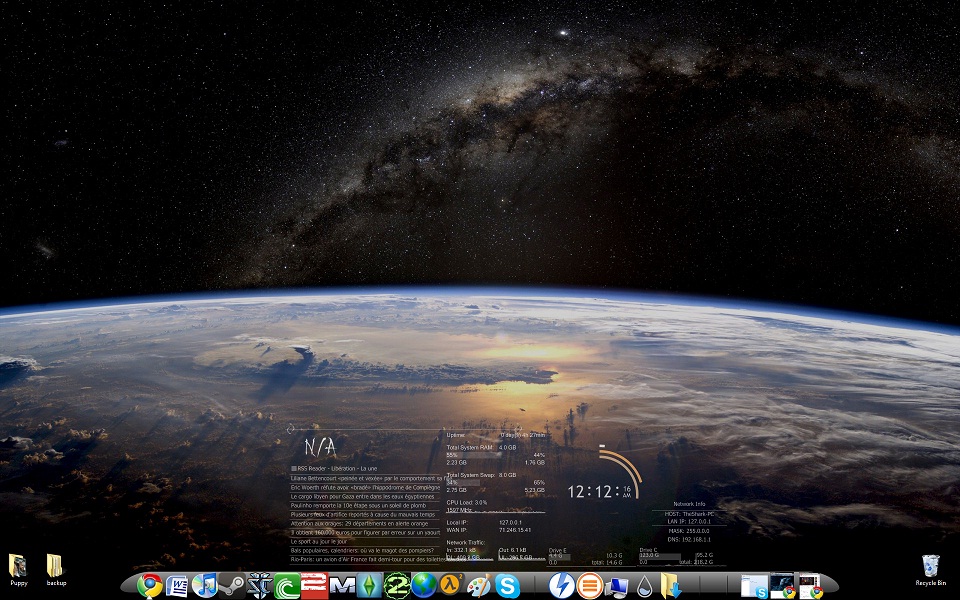
Task: Open the orange striped circle dock icon
Action: [590, 586]
